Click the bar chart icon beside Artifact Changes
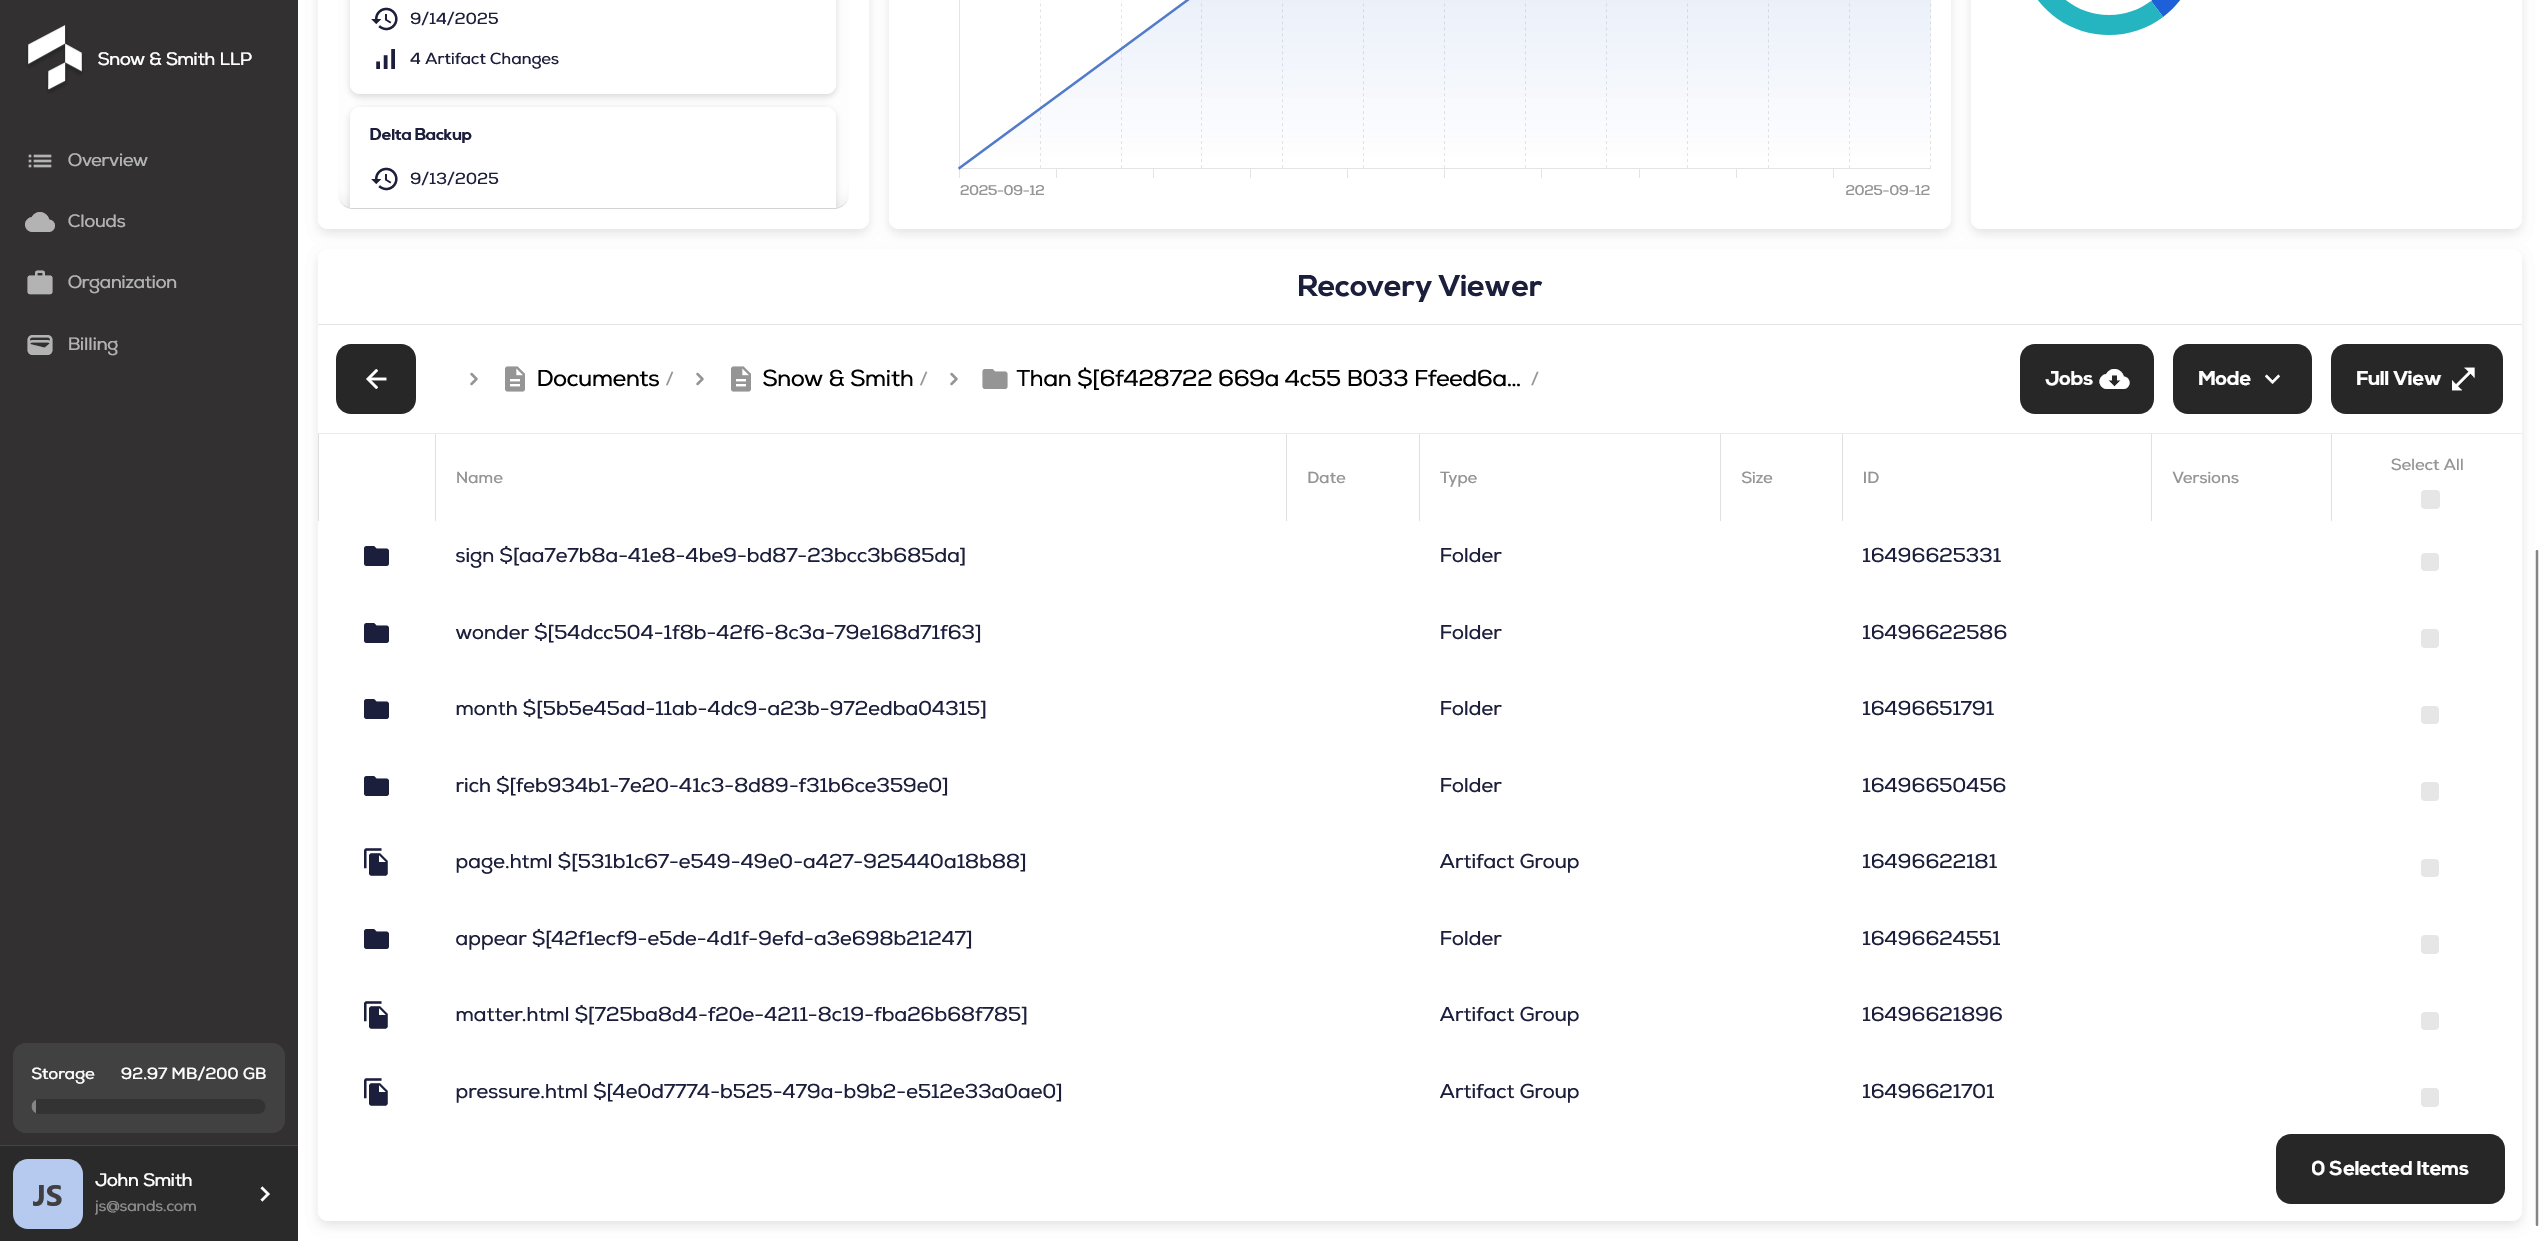The height and width of the screenshot is (1241, 2542). (385, 59)
